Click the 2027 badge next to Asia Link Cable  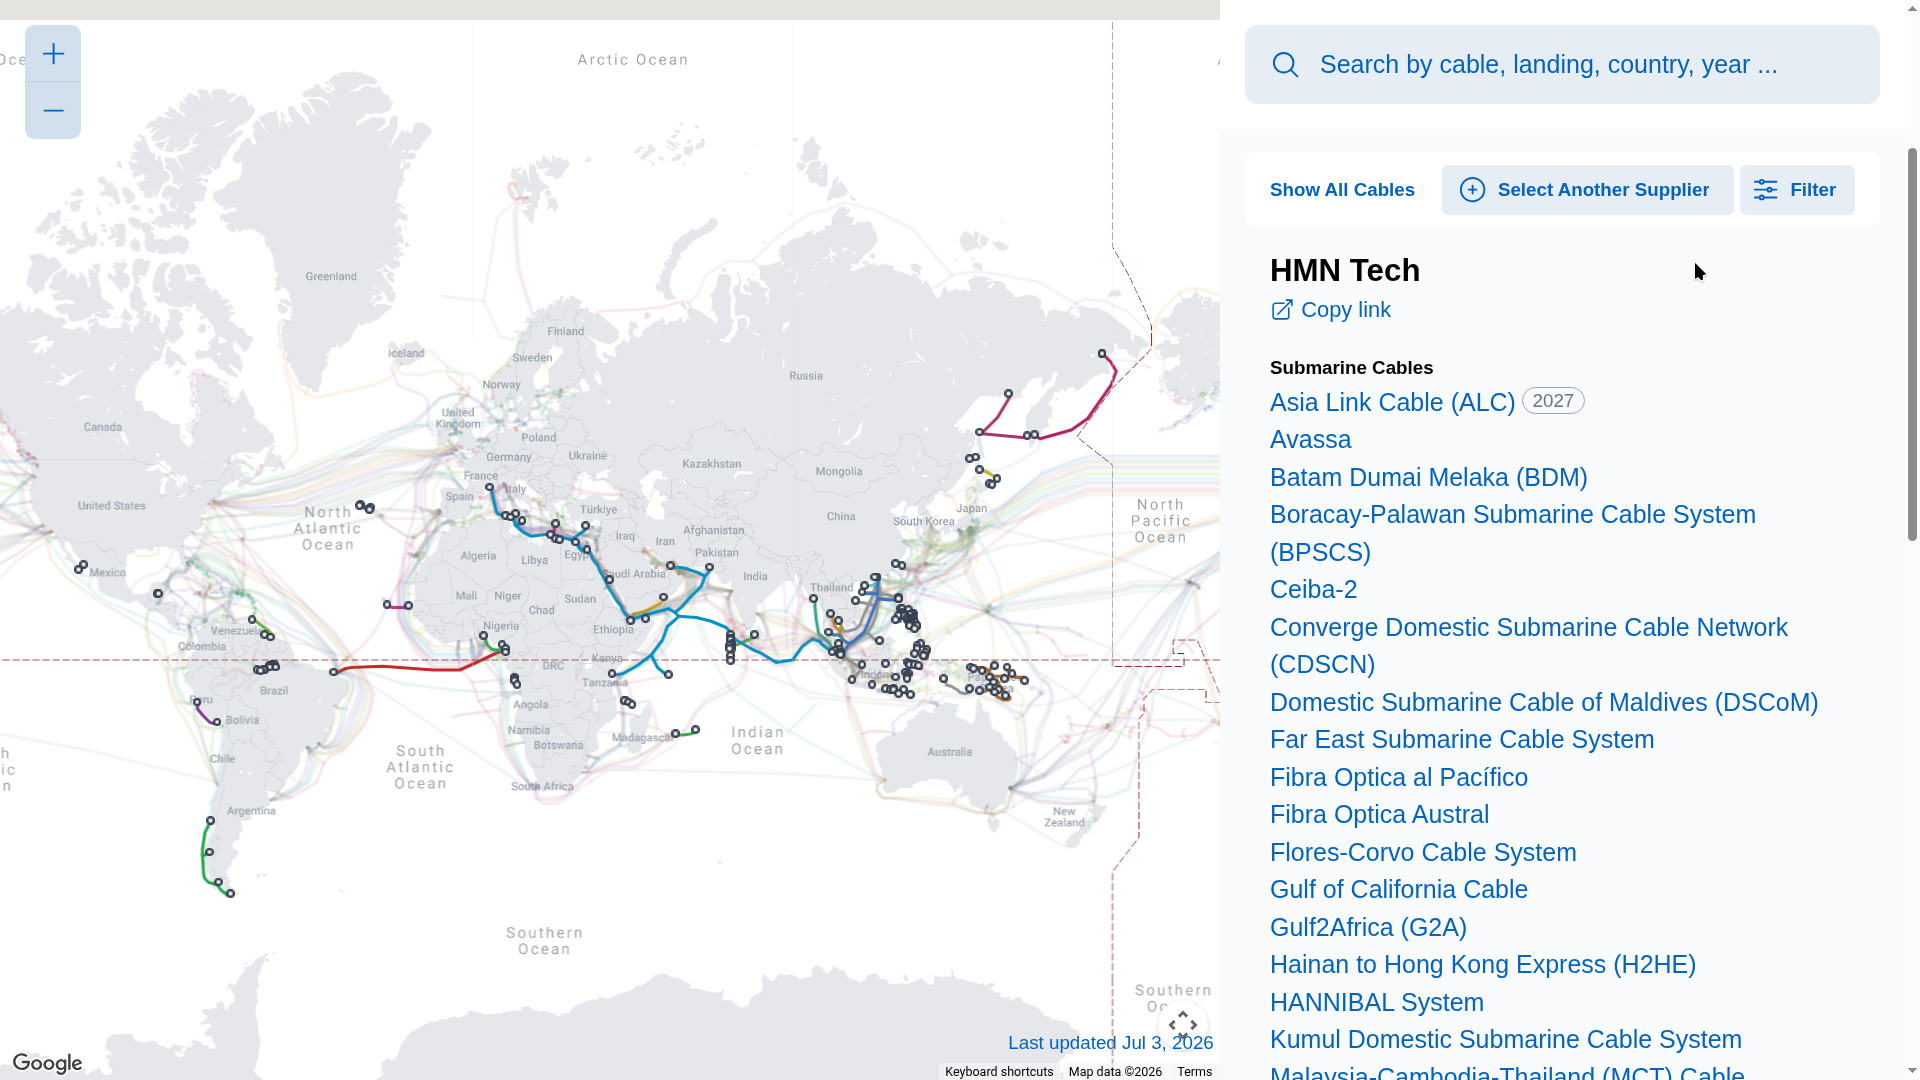[x=1553, y=401]
